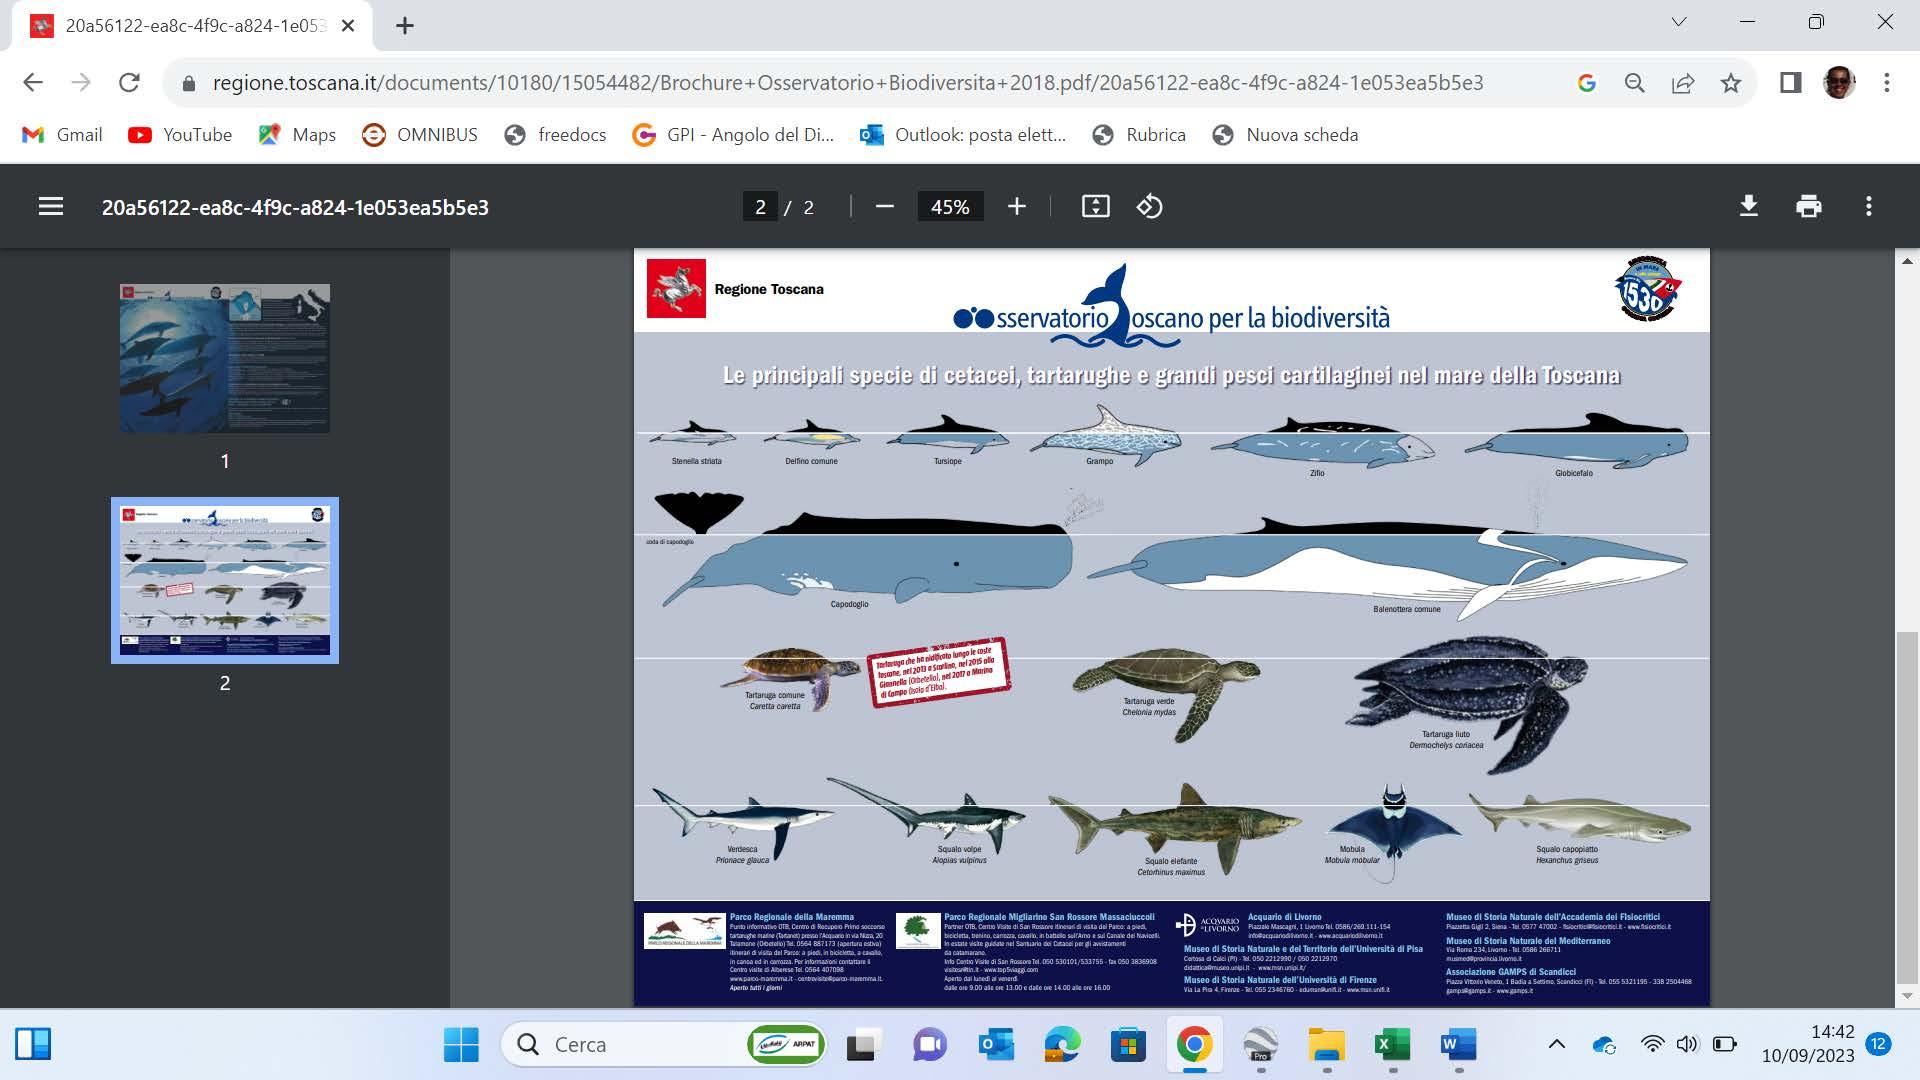
Task: Print the PDF document
Action: pyautogui.click(x=1808, y=207)
